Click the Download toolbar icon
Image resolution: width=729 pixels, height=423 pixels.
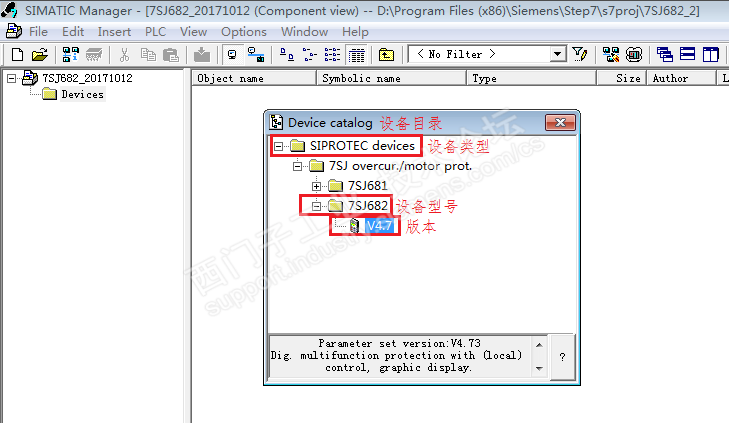(x=201, y=55)
